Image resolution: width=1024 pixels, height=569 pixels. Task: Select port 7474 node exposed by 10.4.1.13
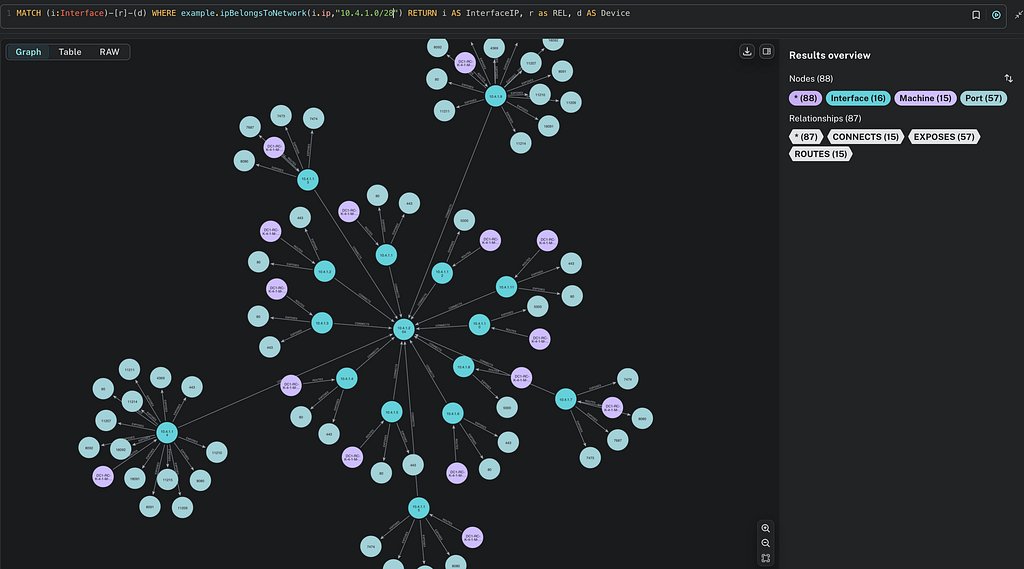pos(313,118)
